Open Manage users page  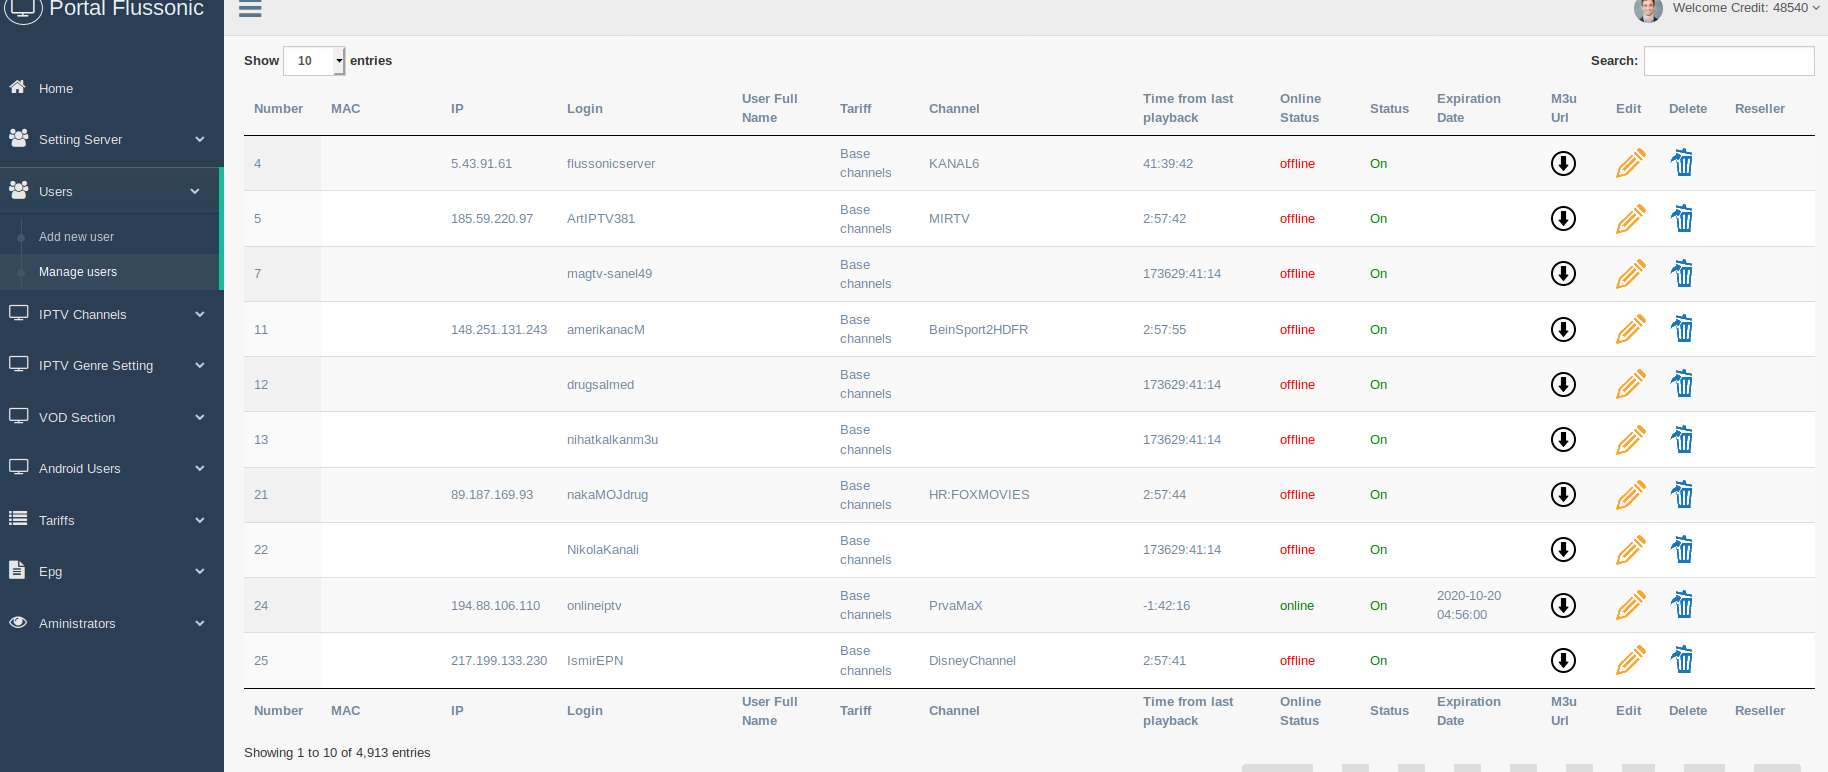click(x=78, y=272)
